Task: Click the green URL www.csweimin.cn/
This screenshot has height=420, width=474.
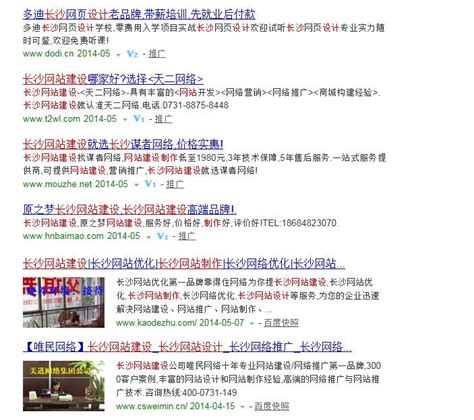Action: coord(152,406)
